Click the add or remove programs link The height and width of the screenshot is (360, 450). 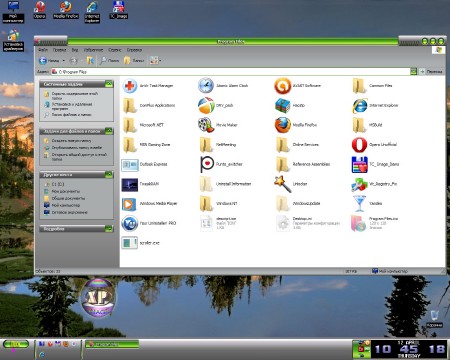[73, 106]
